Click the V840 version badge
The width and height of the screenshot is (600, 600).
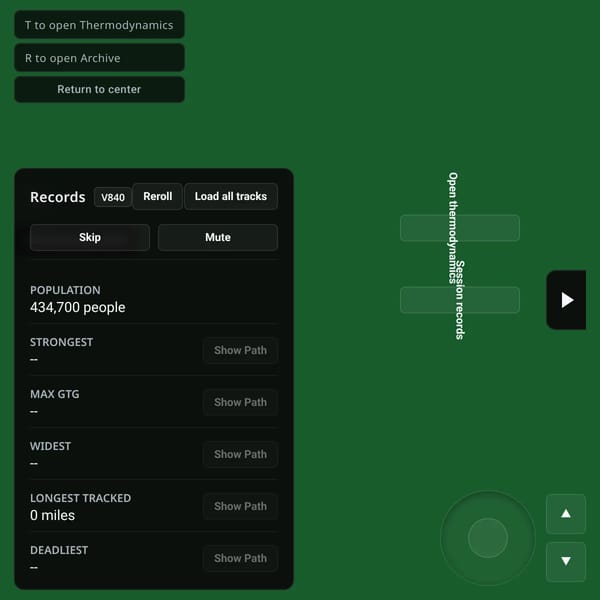pyautogui.click(x=113, y=197)
